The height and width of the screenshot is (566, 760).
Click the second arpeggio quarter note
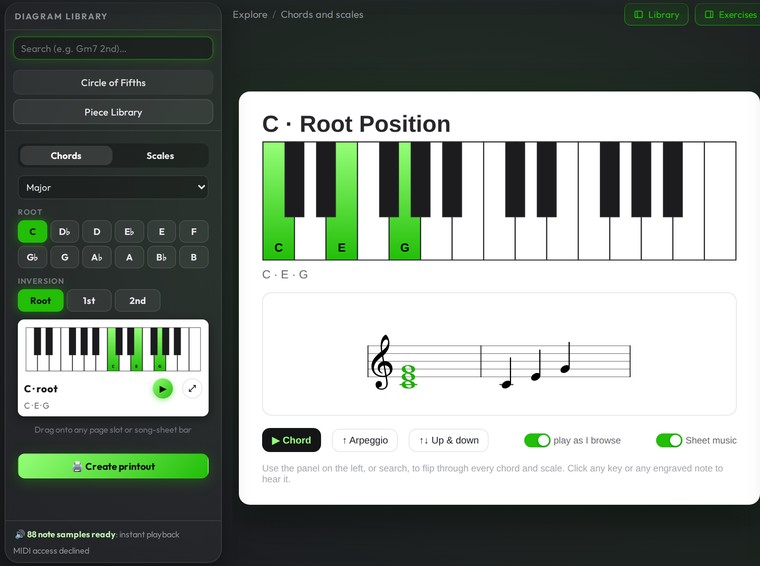pyautogui.click(x=536, y=376)
